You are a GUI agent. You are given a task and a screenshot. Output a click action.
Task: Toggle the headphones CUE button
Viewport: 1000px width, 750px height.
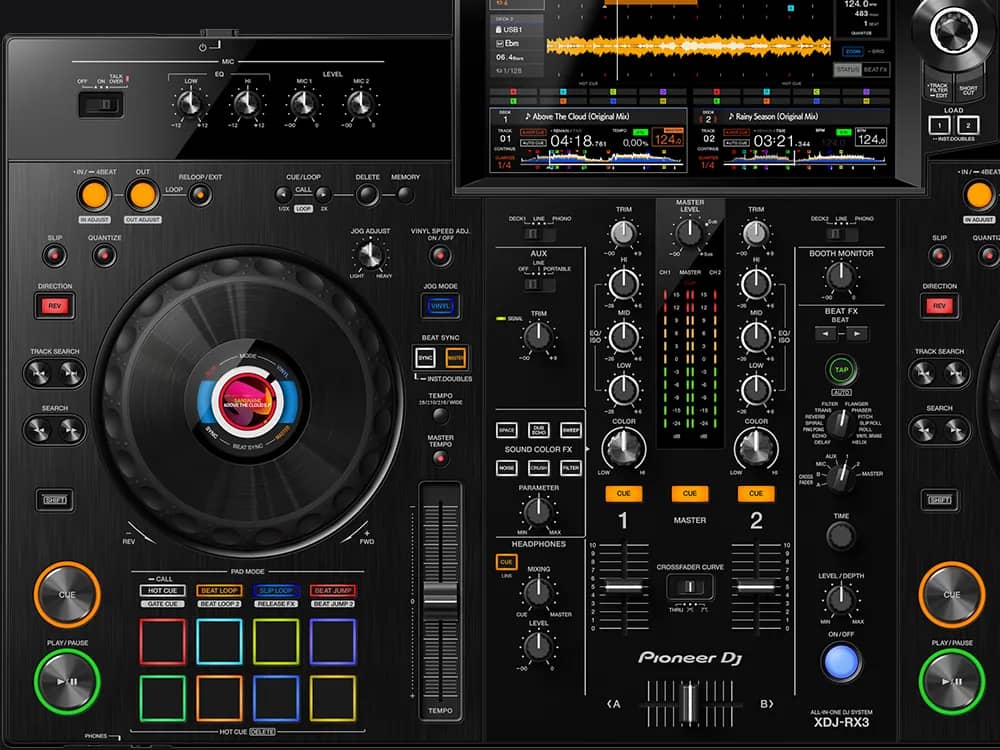(x=506, y=562)
